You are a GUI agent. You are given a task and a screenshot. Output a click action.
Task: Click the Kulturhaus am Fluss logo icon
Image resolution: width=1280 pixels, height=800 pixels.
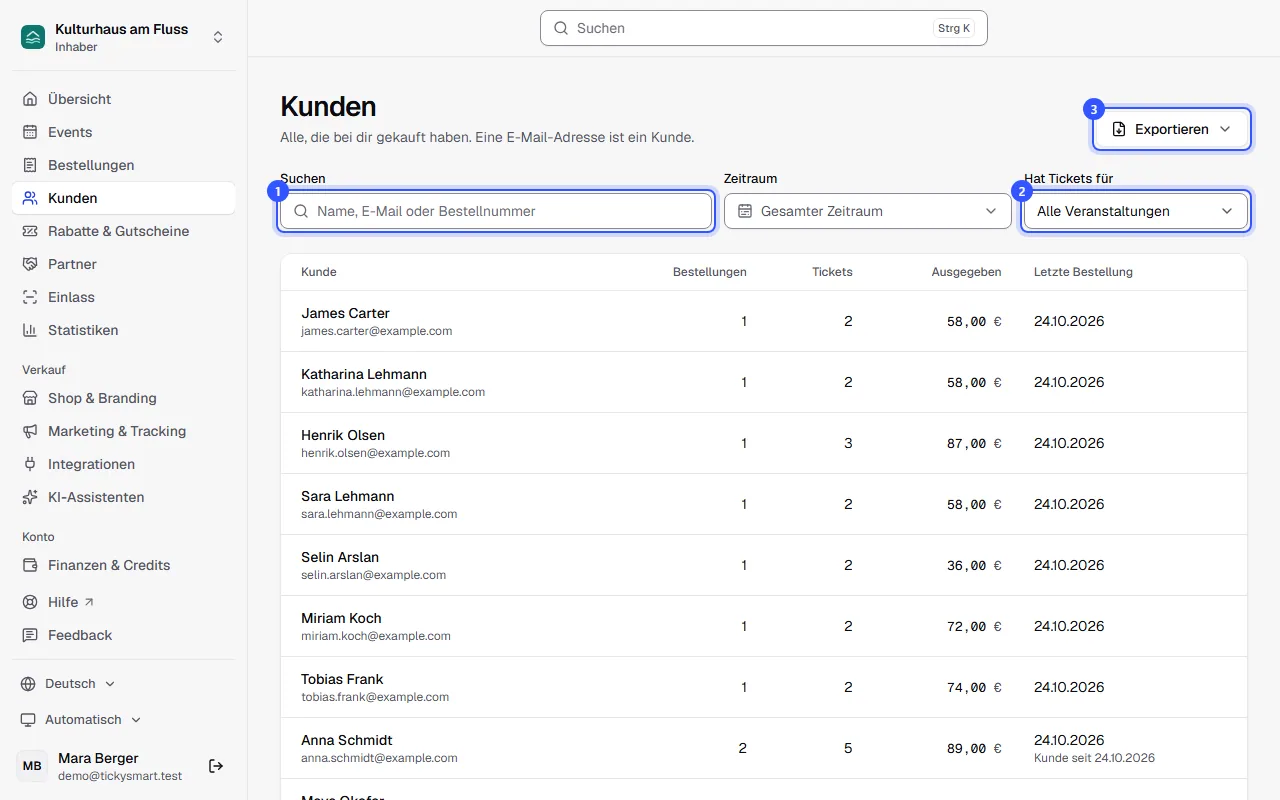(x=33, y=37)
